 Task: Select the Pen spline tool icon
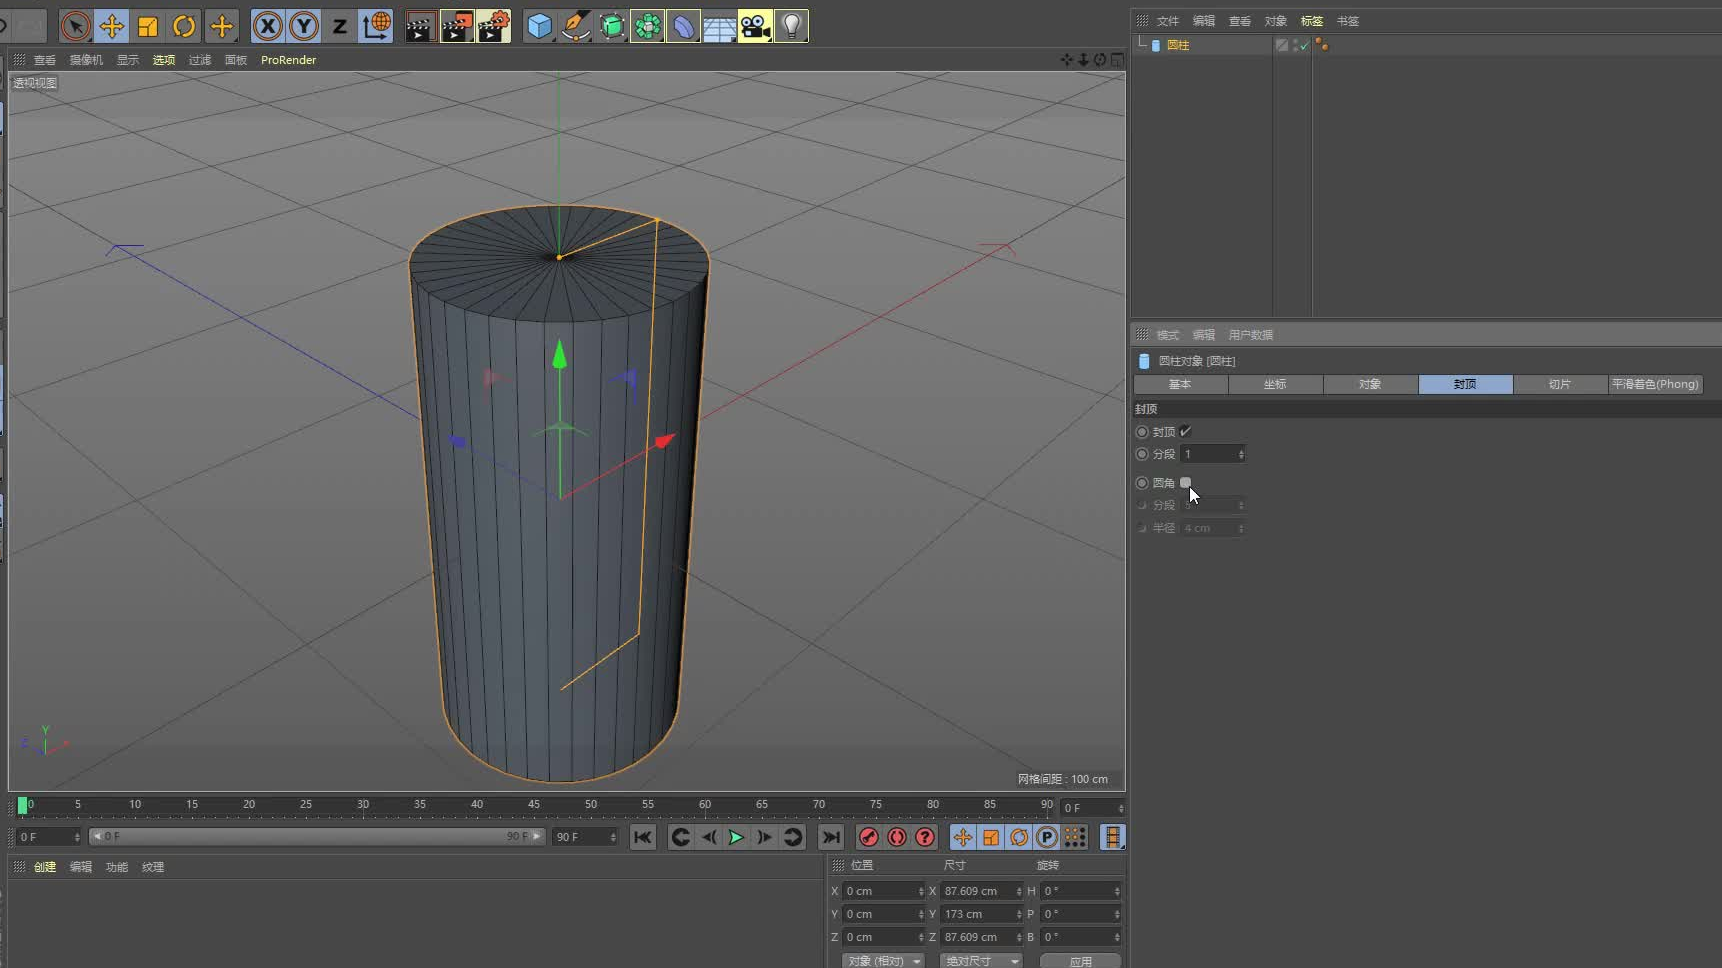tap(577, 26)
